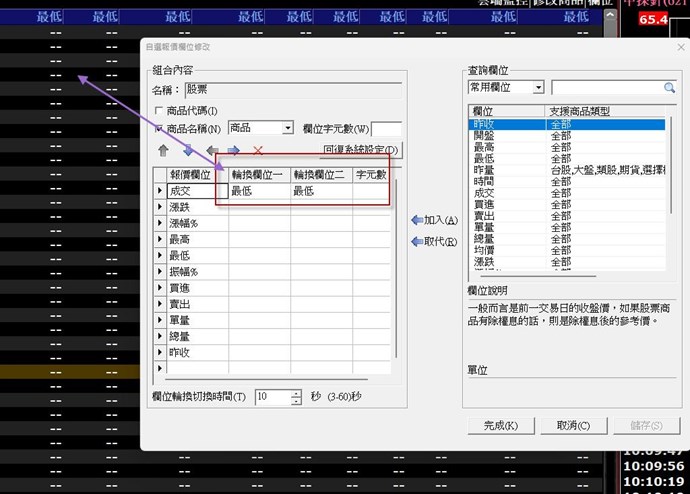Click the blue right arrow icon
690x494 pixels.
pos(234,150)
